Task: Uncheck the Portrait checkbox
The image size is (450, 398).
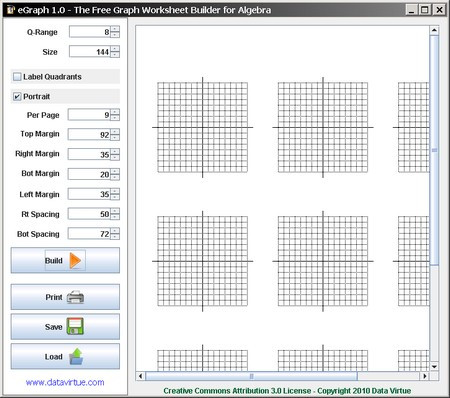Action: 17,97
